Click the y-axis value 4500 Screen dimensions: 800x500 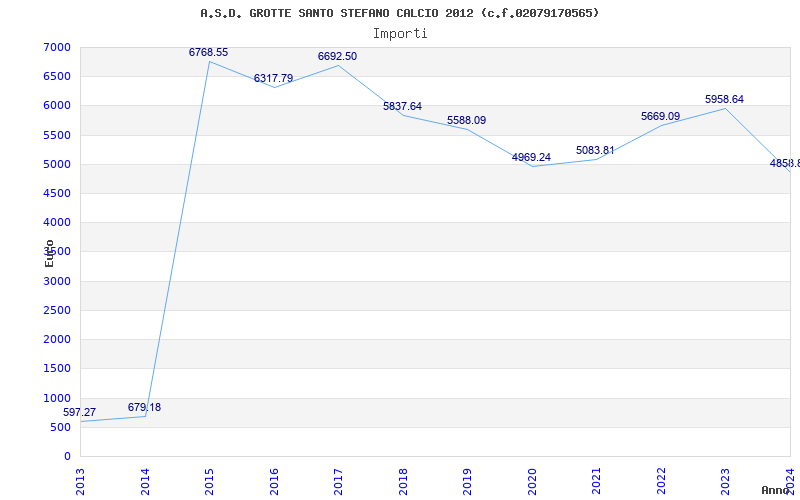57,193
